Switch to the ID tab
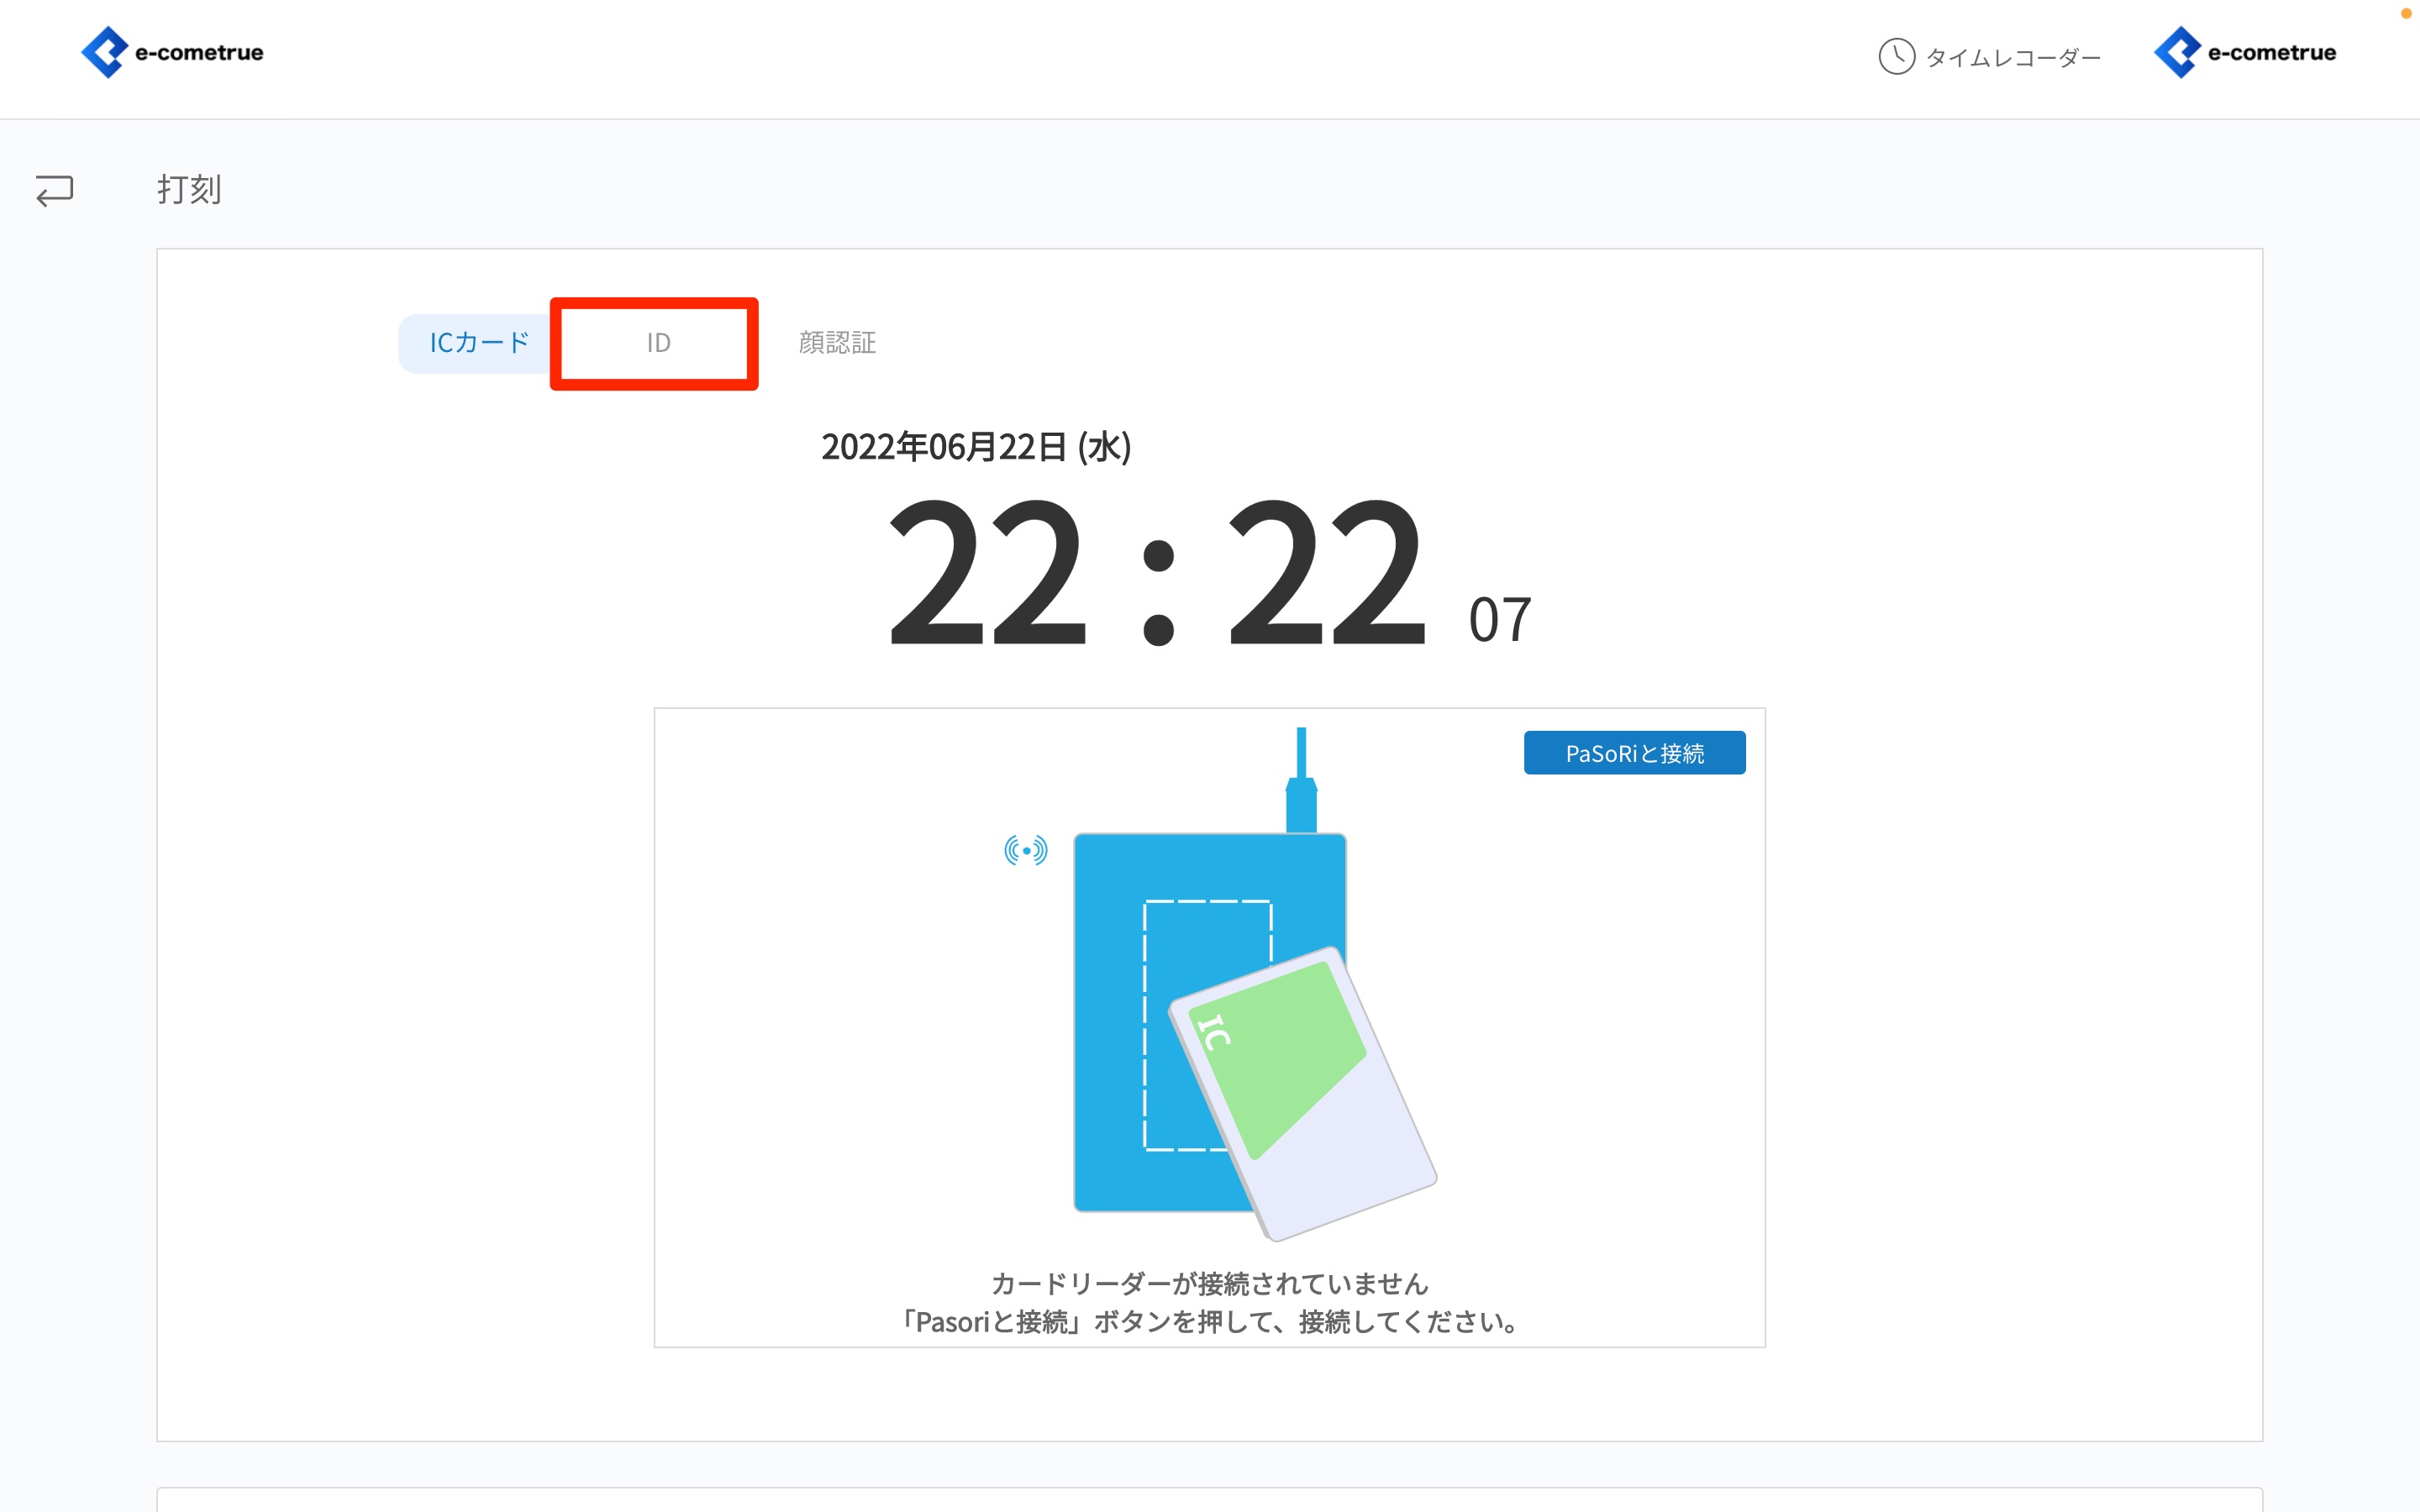This screenshot has width=2420, height=1512. (x=657, y=343)
